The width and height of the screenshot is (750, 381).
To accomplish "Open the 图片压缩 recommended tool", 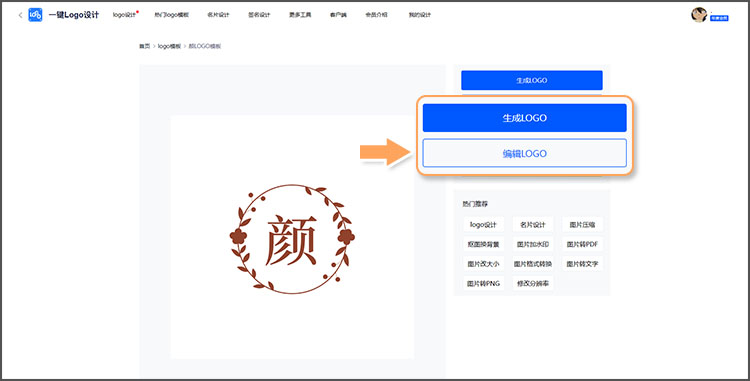I will click(x=582, y=225).
